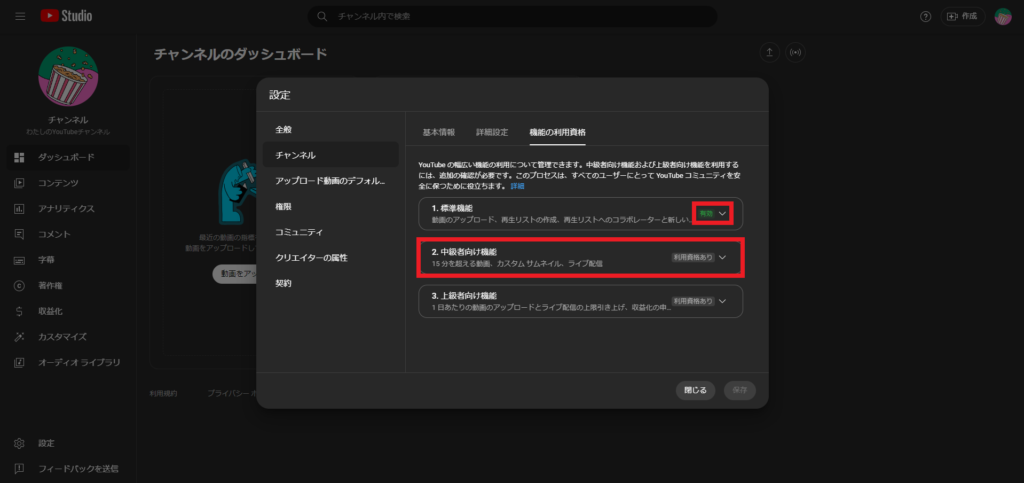Open the hamburger navigation menu
Screen dimensions: 1024x483
20,16
